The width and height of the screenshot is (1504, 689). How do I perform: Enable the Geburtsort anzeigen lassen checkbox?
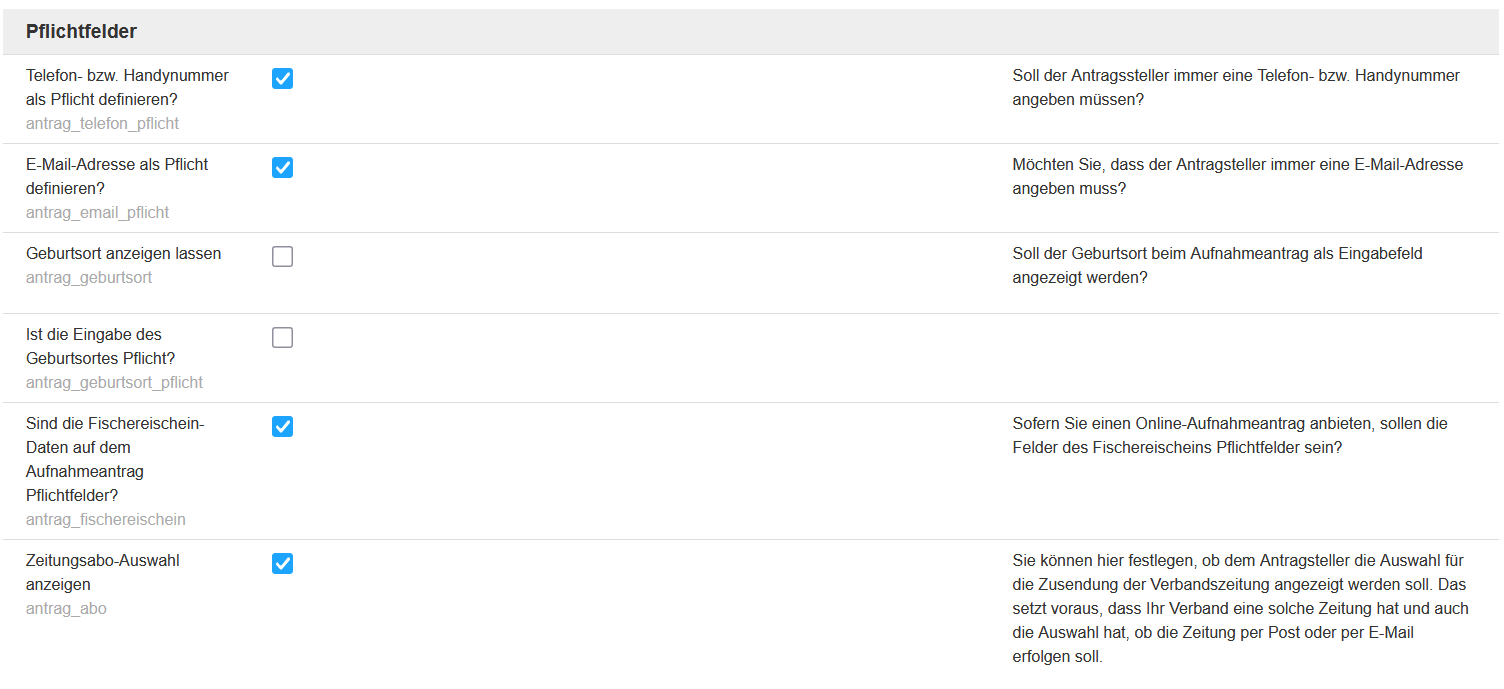[283, 257]
